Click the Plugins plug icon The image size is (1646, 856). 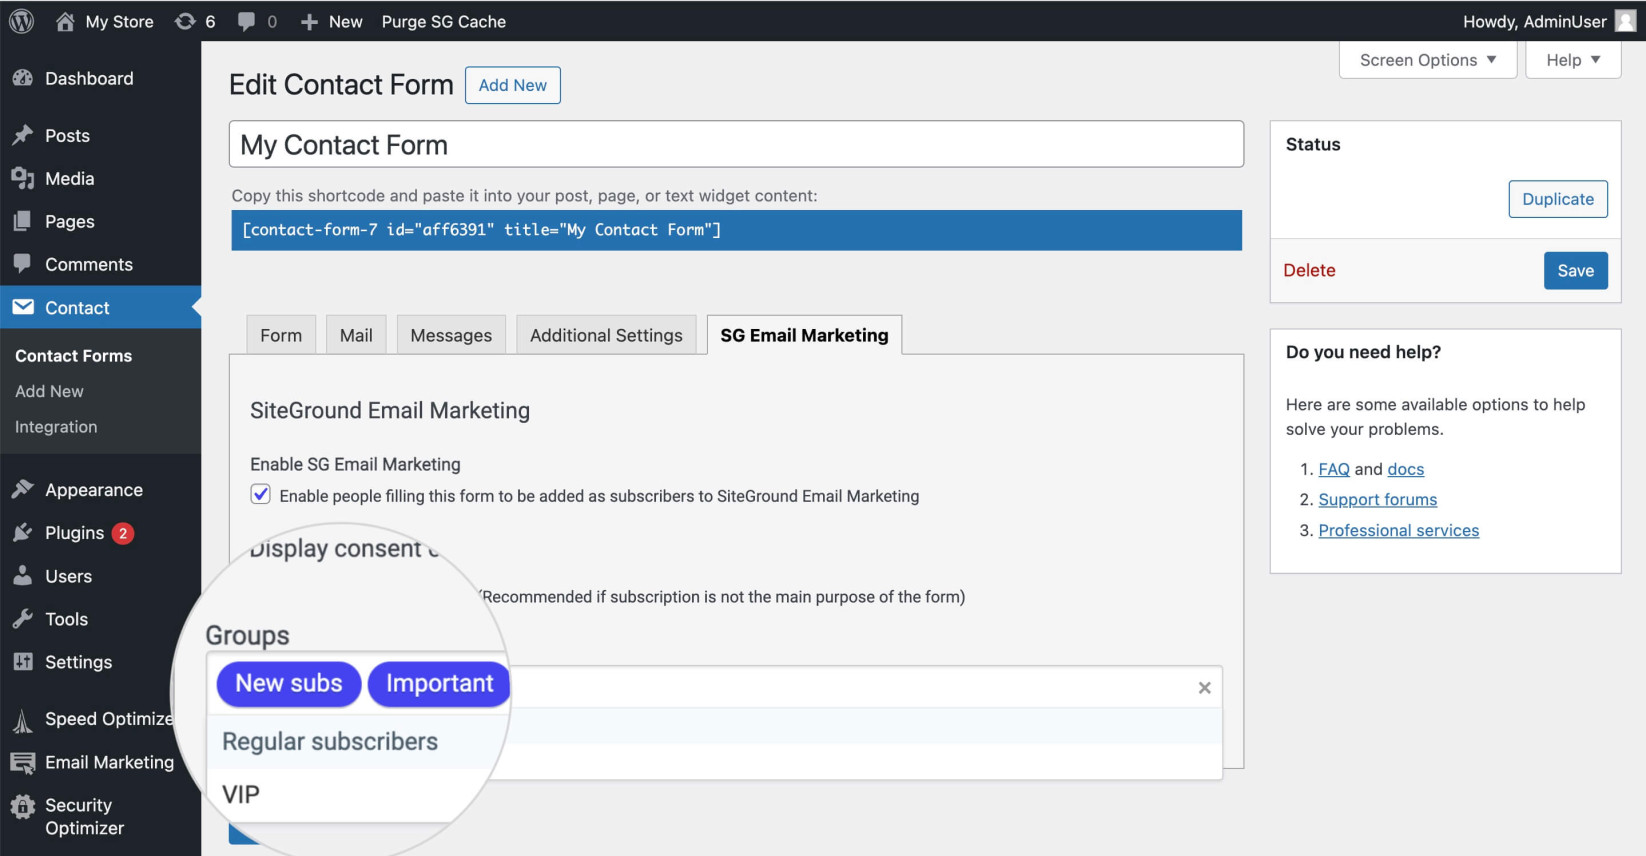tap(23, 532)
